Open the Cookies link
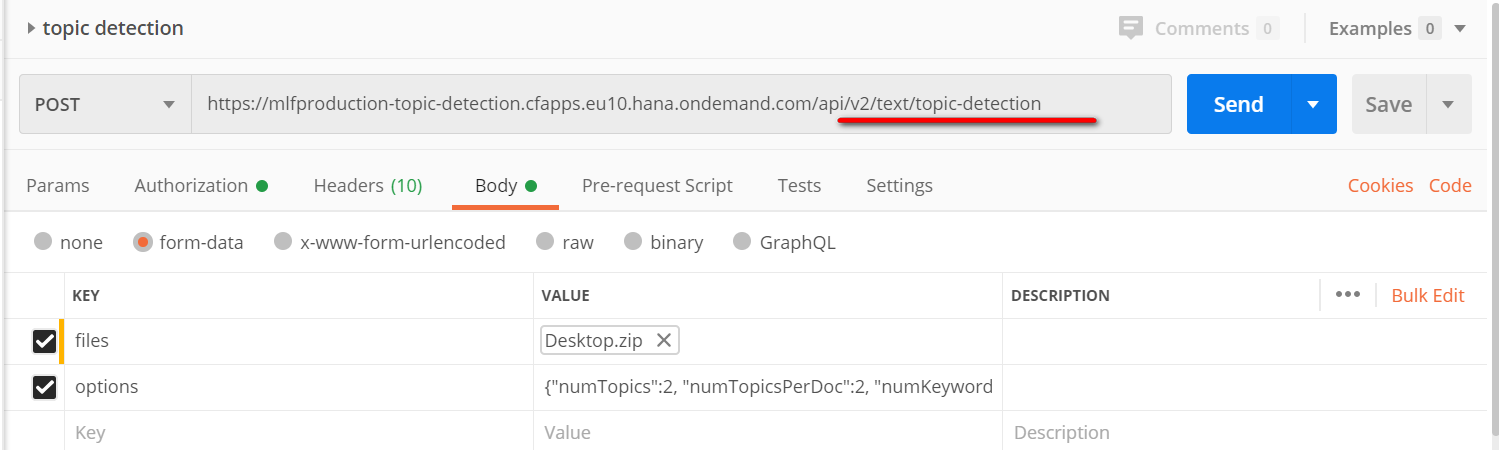The height and width of the screenshot is (450, 1499). (x=1380, y=185)
